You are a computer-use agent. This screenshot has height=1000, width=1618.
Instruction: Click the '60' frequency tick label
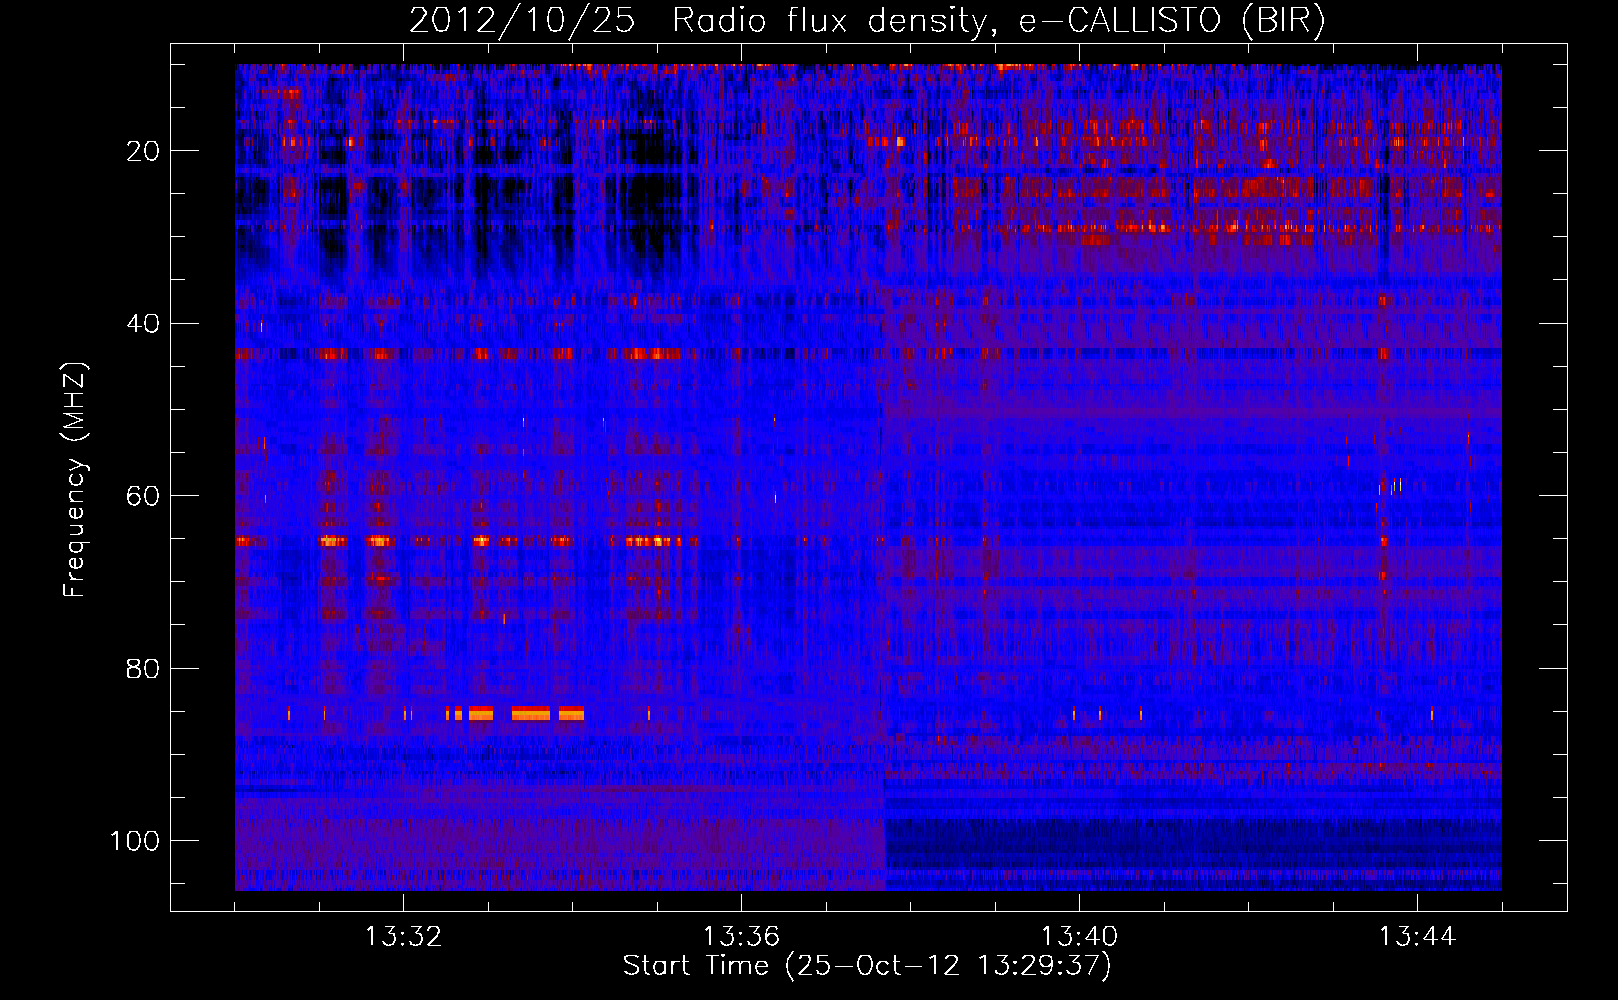point(143,496)
